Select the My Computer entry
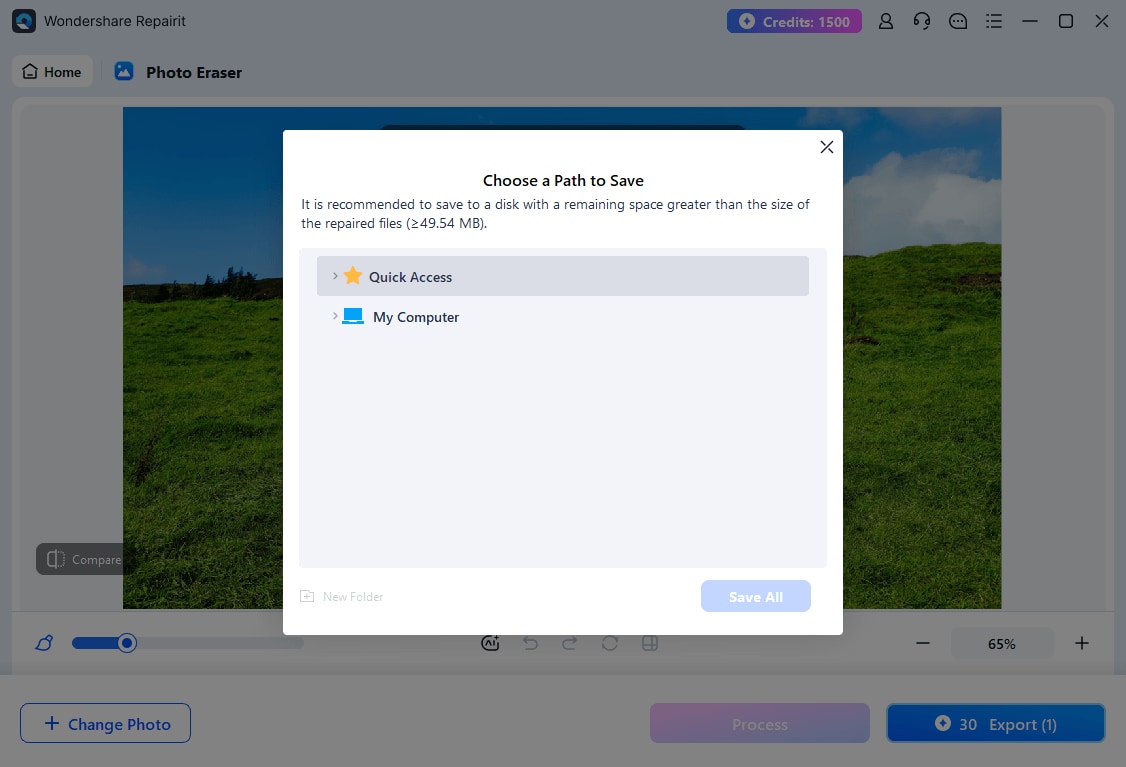This screenshot has width=1126, height=767. 562,317
